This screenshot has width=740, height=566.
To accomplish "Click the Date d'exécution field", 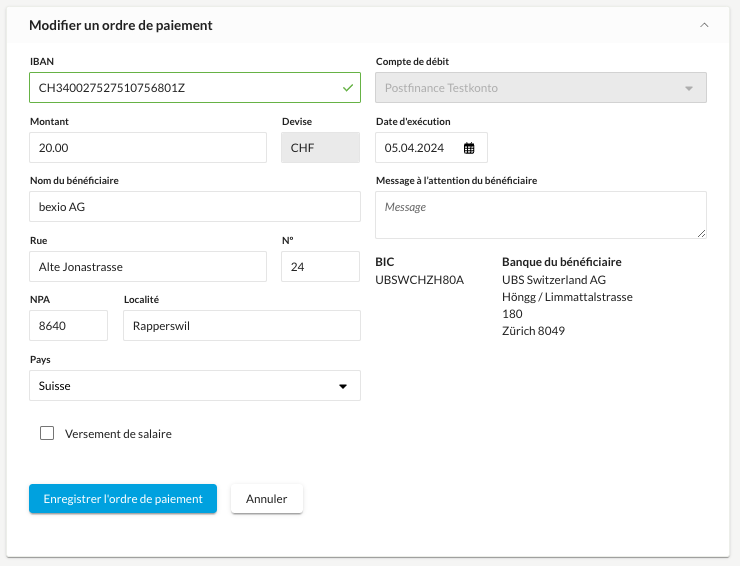I will click(431, 147).
